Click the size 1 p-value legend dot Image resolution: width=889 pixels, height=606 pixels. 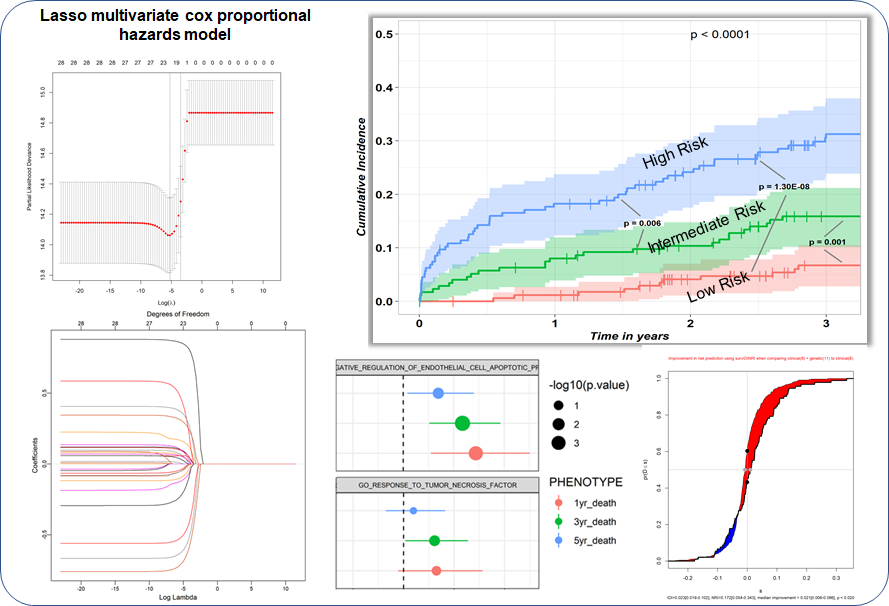point(557,405)
